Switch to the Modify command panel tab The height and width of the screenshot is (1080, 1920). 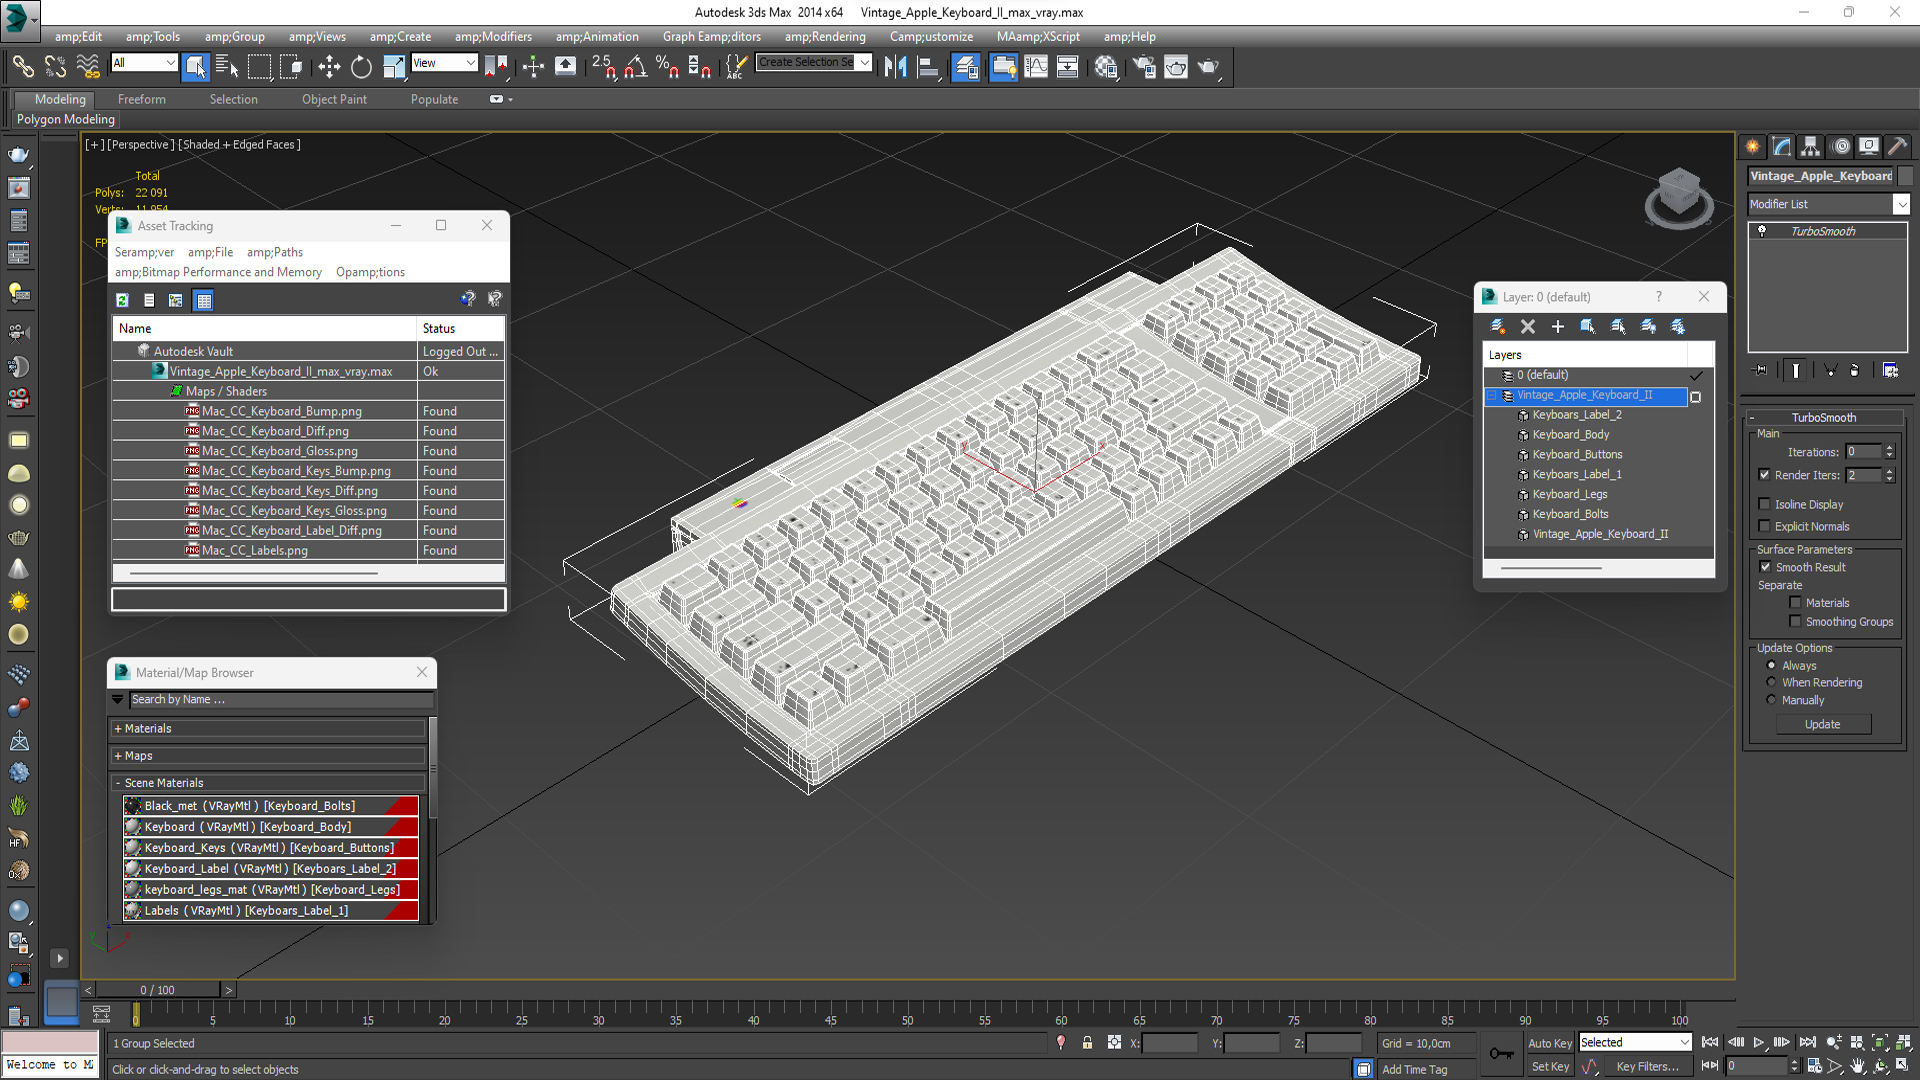point(1782,147)
